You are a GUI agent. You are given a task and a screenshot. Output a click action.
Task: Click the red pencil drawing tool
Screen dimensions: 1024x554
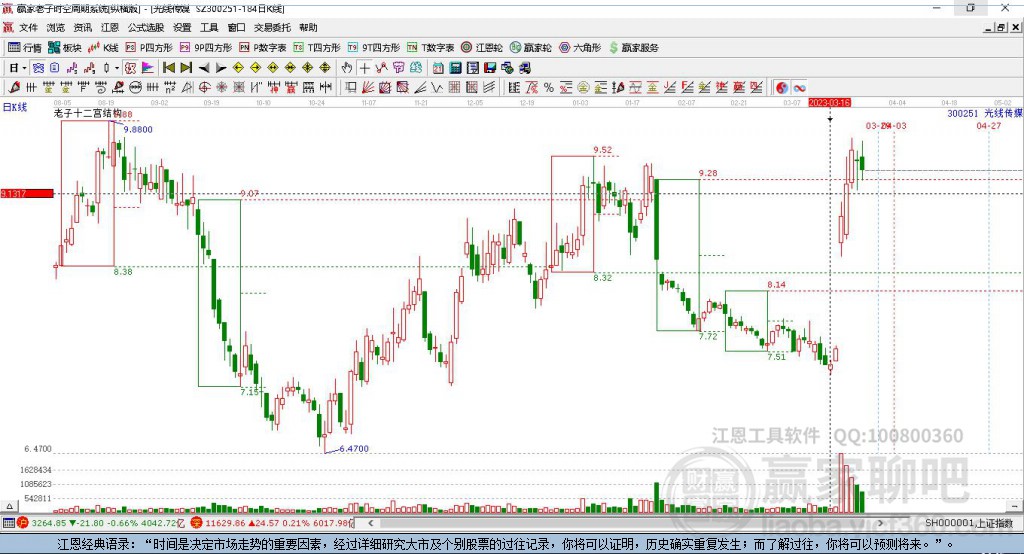[x=14, y=88]
